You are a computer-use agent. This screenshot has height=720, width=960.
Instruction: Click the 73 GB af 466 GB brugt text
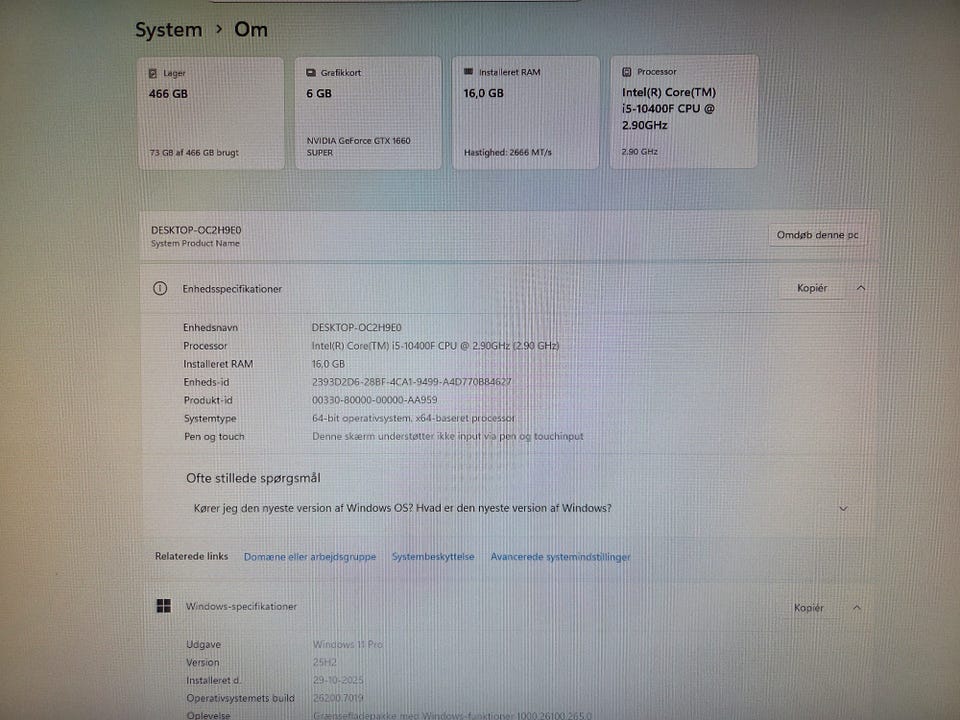coord(194,152)
